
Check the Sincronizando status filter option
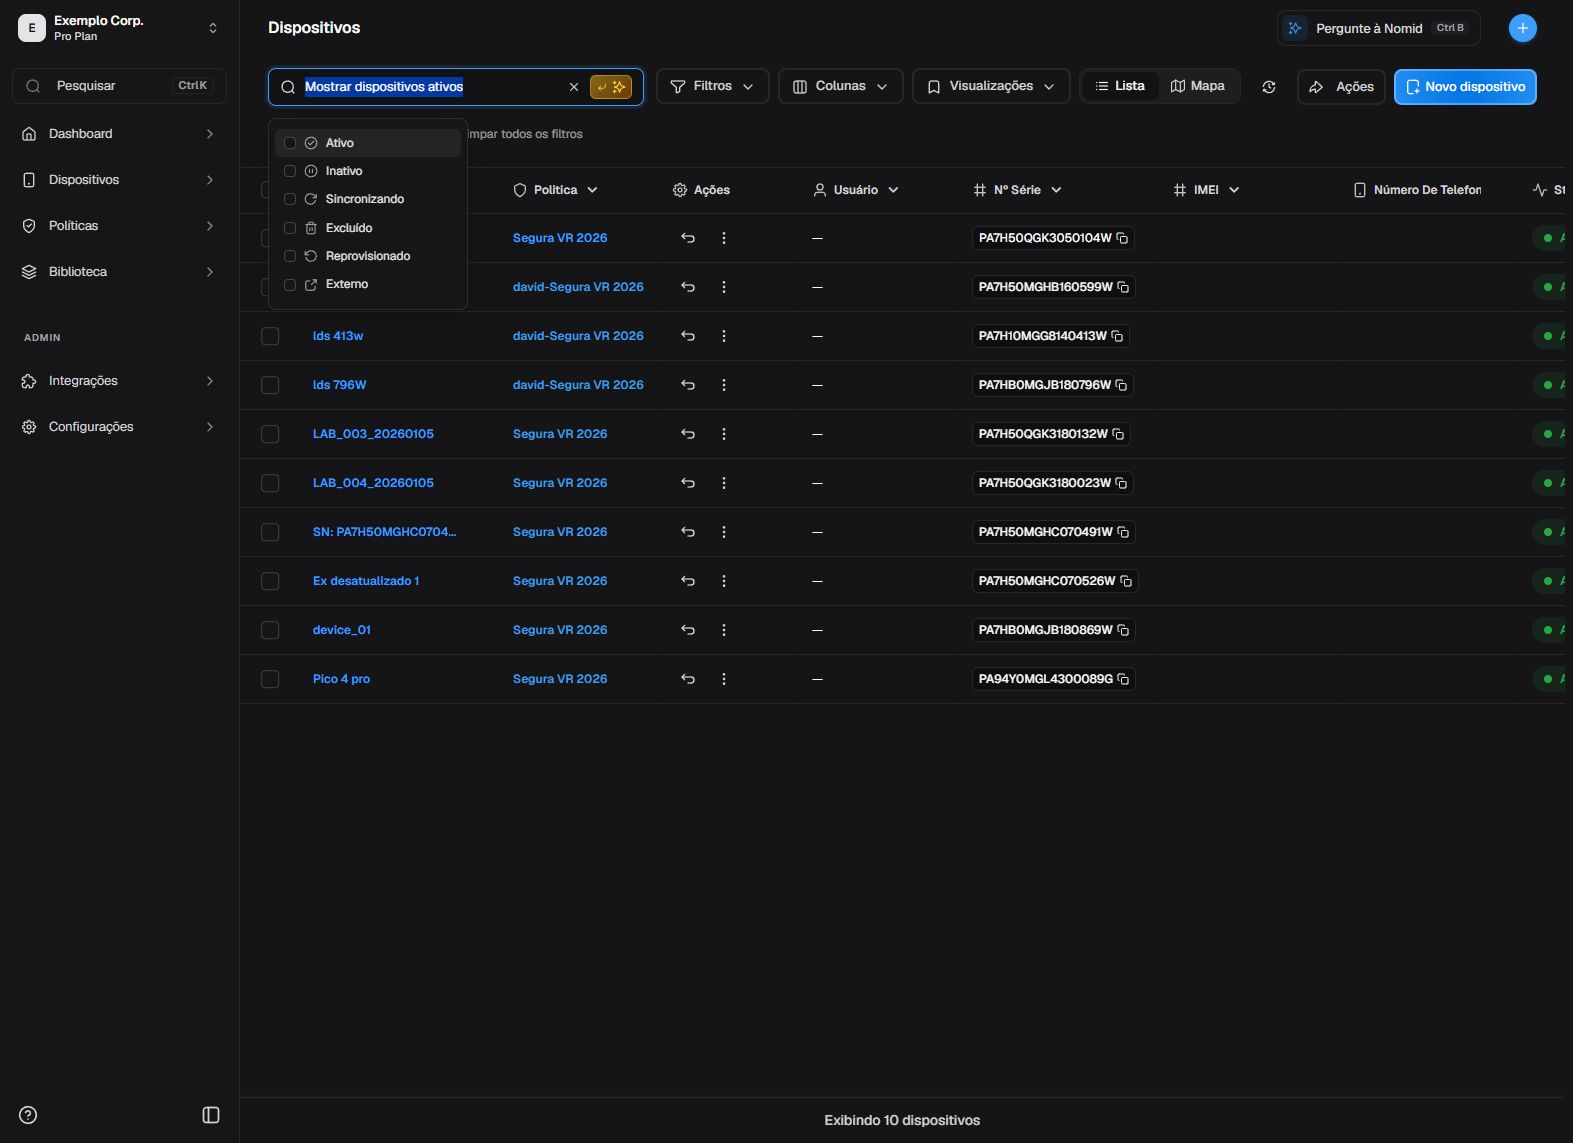(290, 199)
